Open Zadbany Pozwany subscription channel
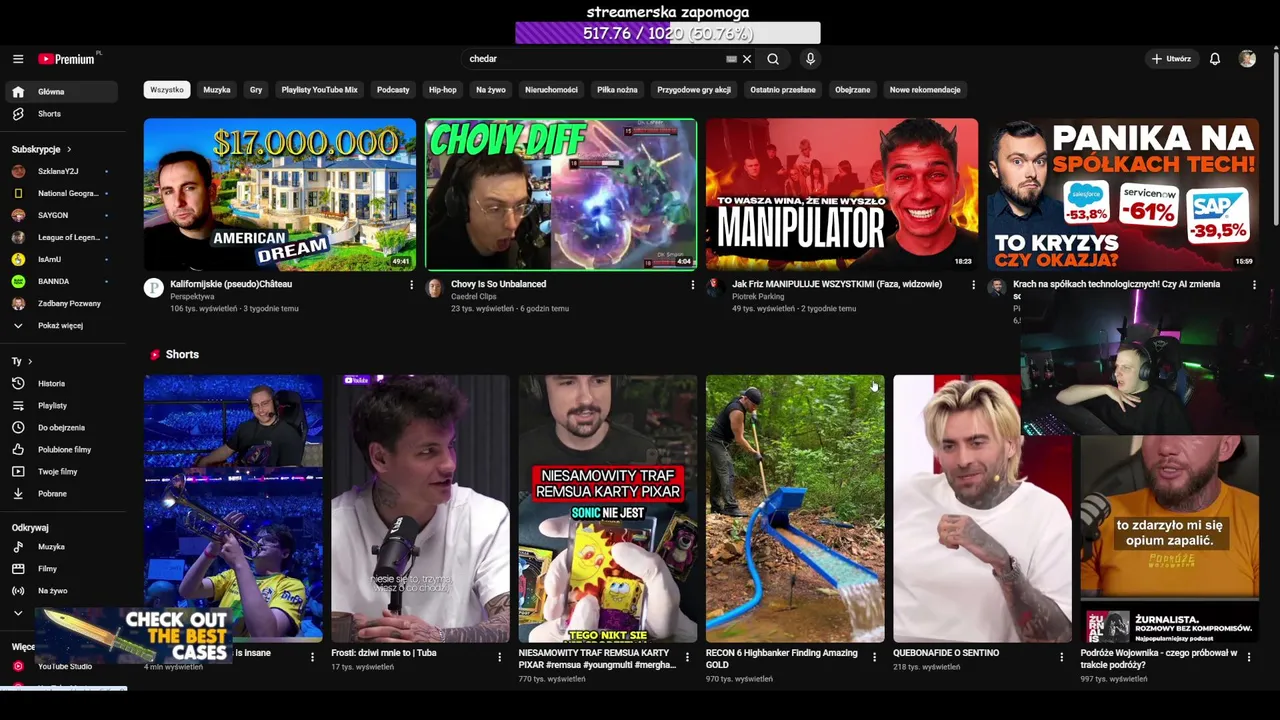 coord(60,303)
